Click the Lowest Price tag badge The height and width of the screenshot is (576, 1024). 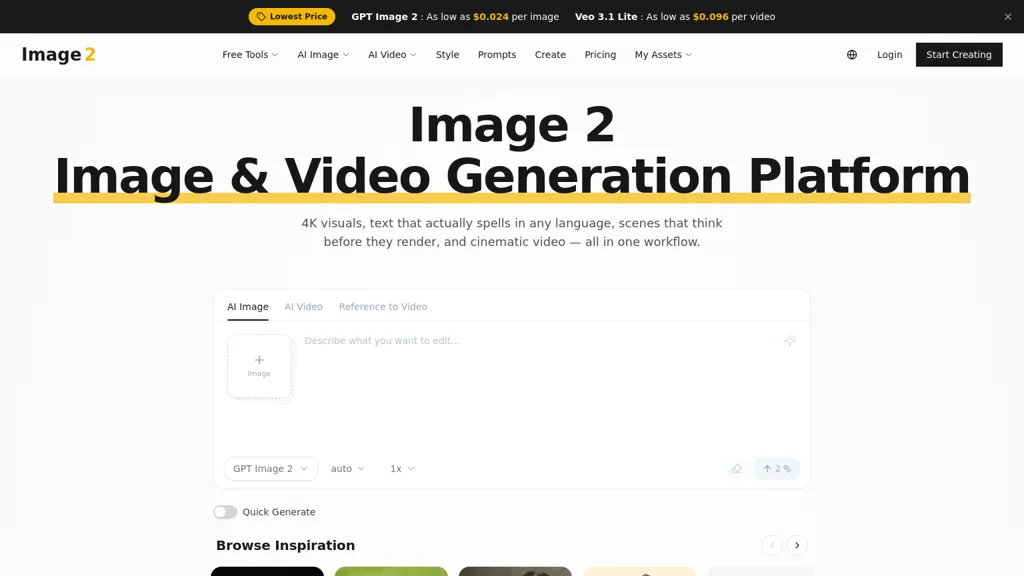click(x=292, y=16)
